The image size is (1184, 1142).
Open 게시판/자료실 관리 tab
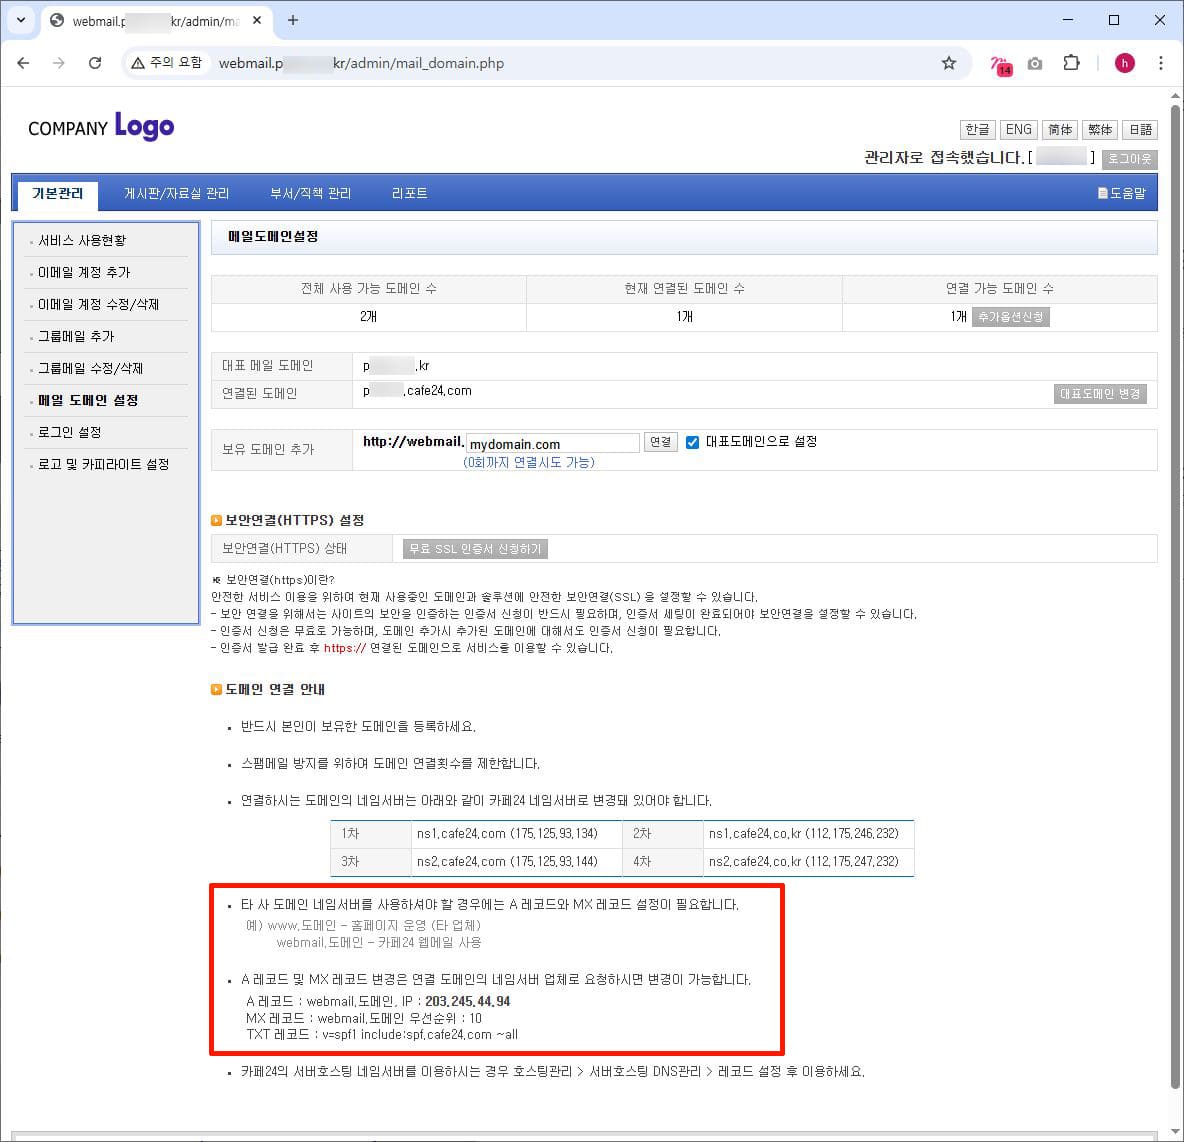(x=177, y=193)
